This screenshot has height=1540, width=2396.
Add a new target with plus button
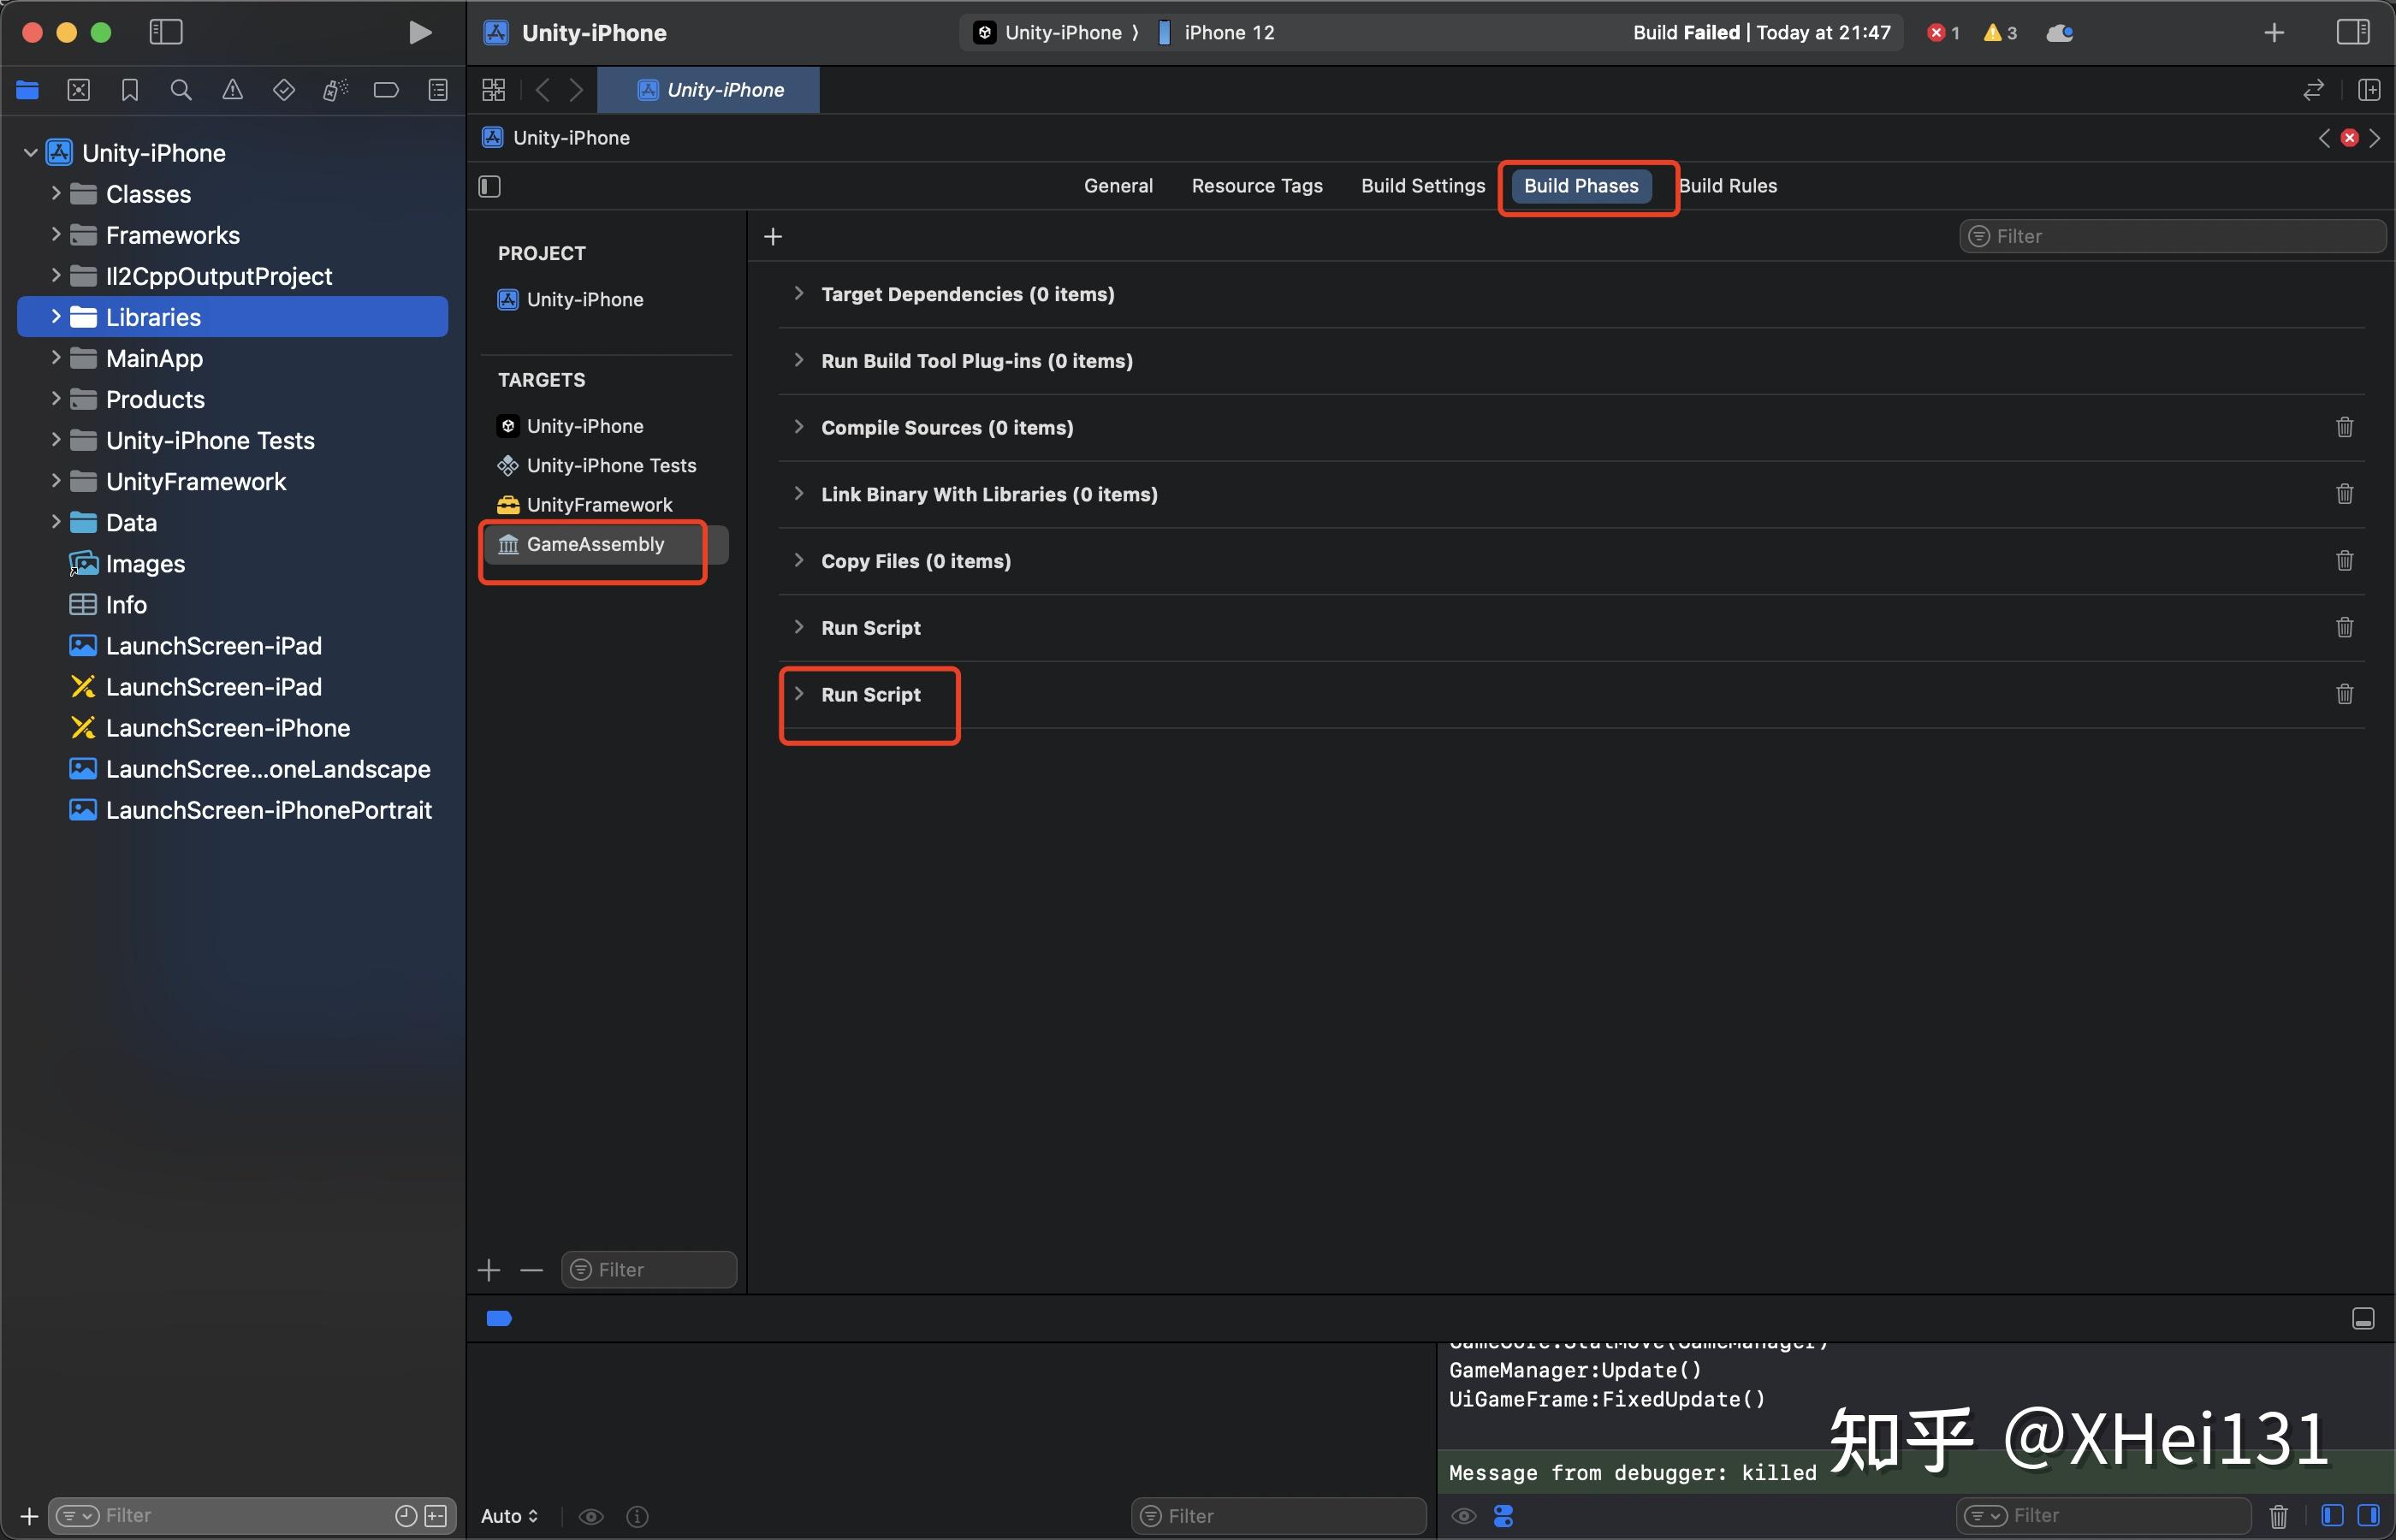(x=488, y=1269)
